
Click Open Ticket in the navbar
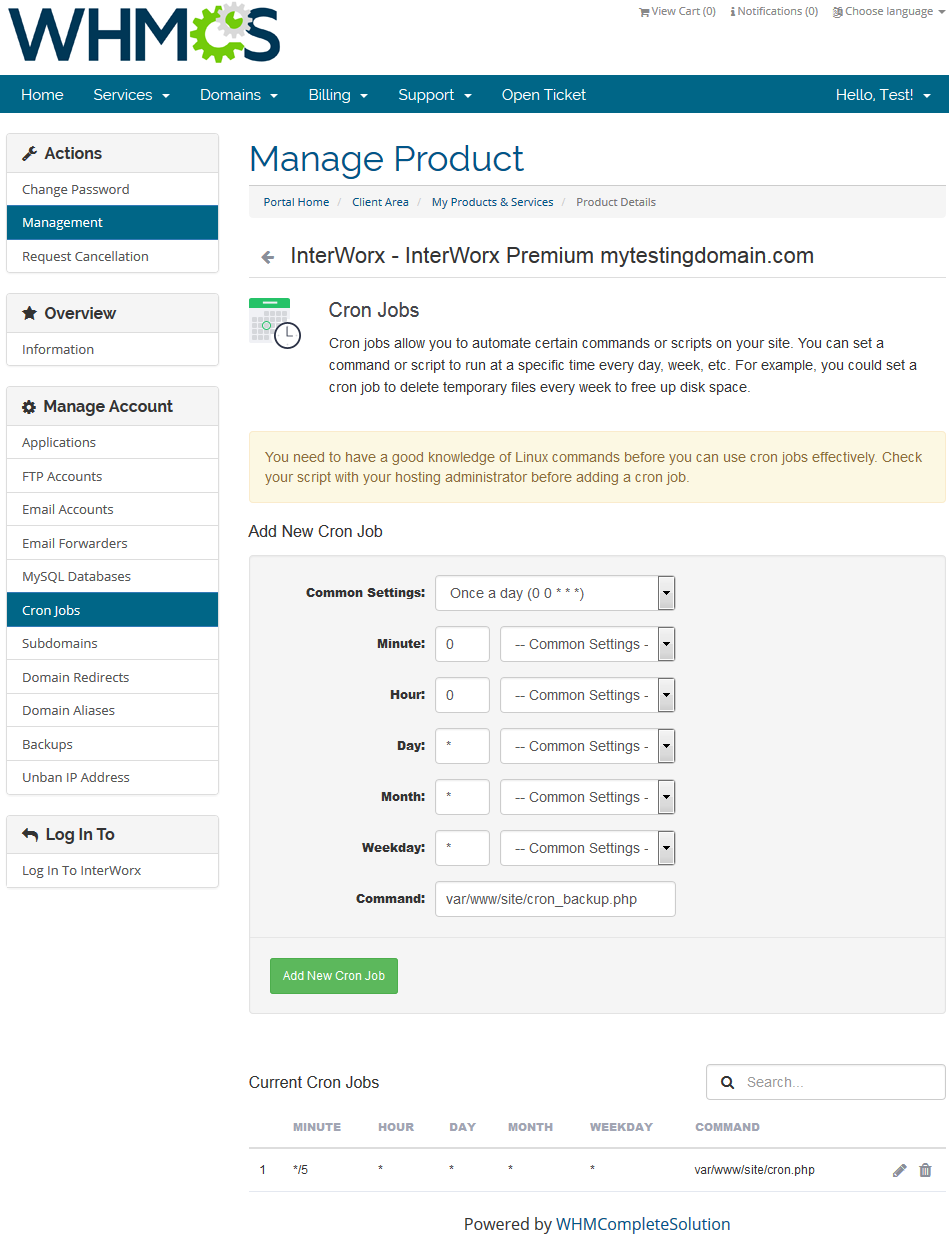[x=544, y=95]
